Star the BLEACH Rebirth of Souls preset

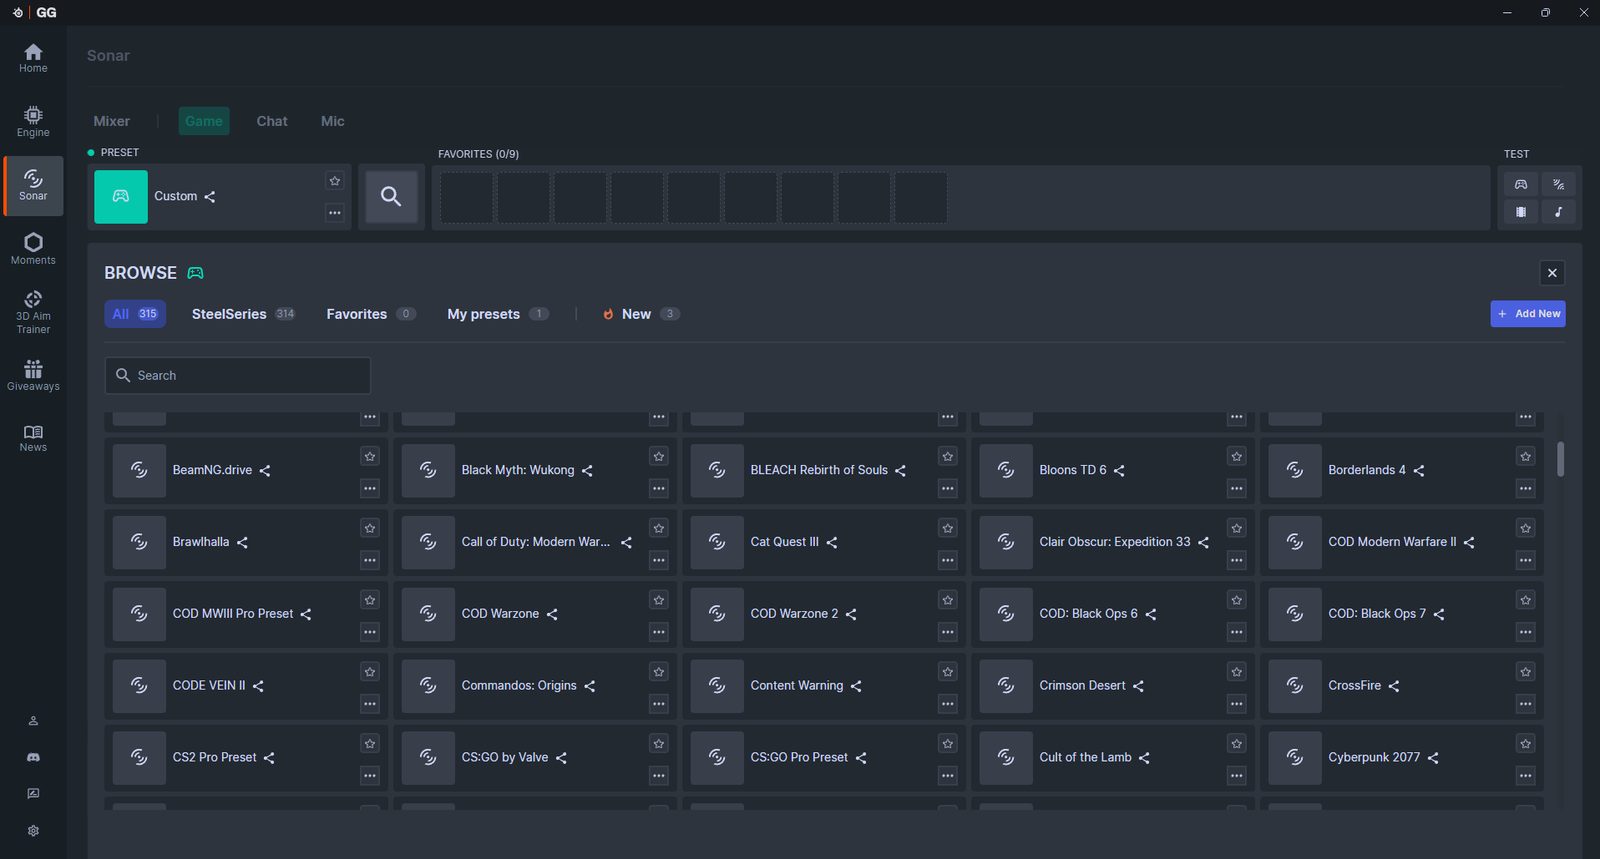tap(947, 456)
